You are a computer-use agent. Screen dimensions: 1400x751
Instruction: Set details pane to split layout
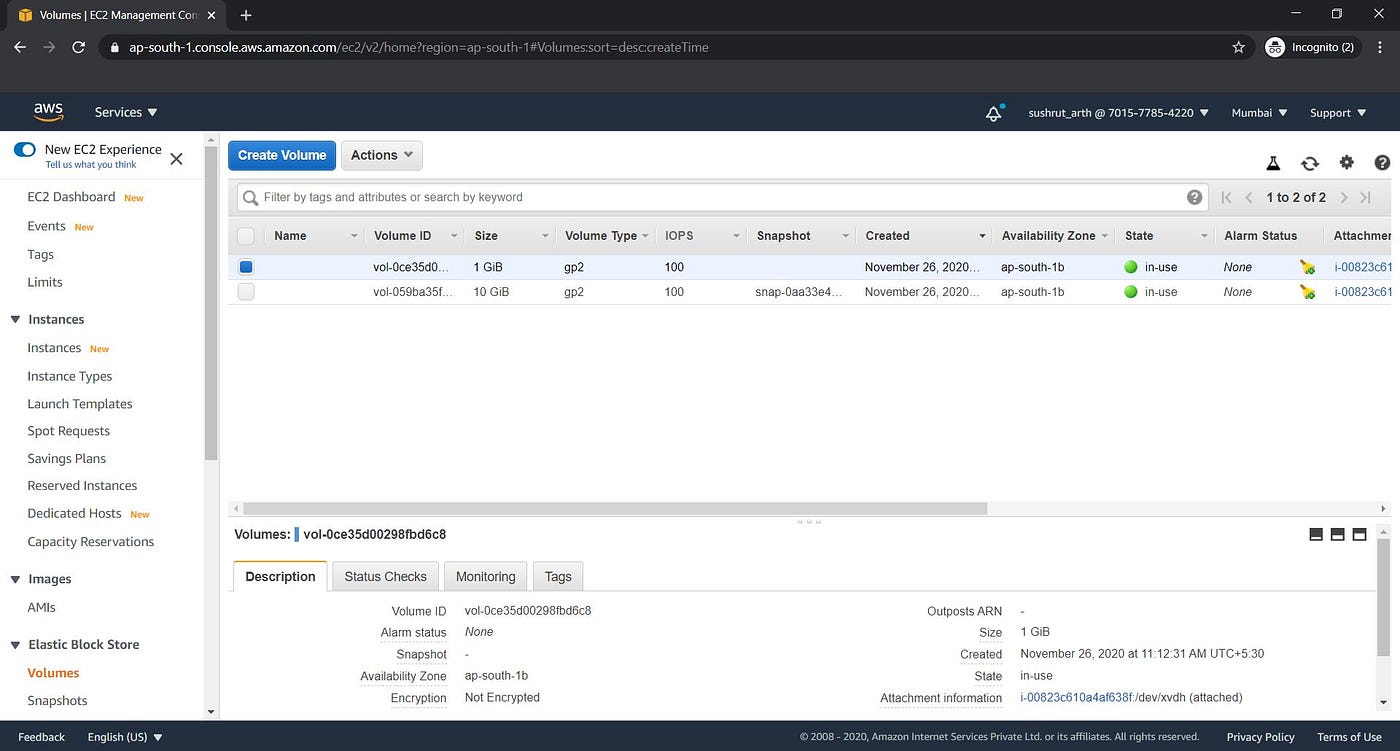(1337, 535)
